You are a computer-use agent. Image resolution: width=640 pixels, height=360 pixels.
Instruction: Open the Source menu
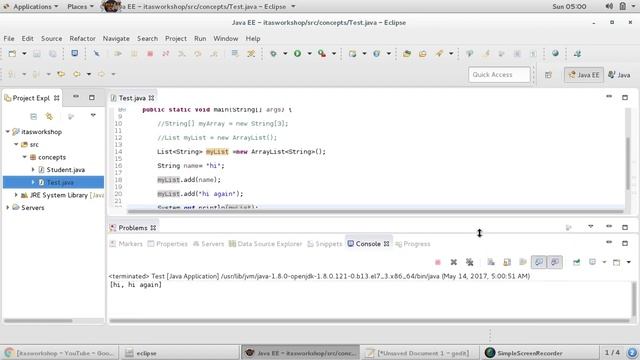[x=51, y=38]
